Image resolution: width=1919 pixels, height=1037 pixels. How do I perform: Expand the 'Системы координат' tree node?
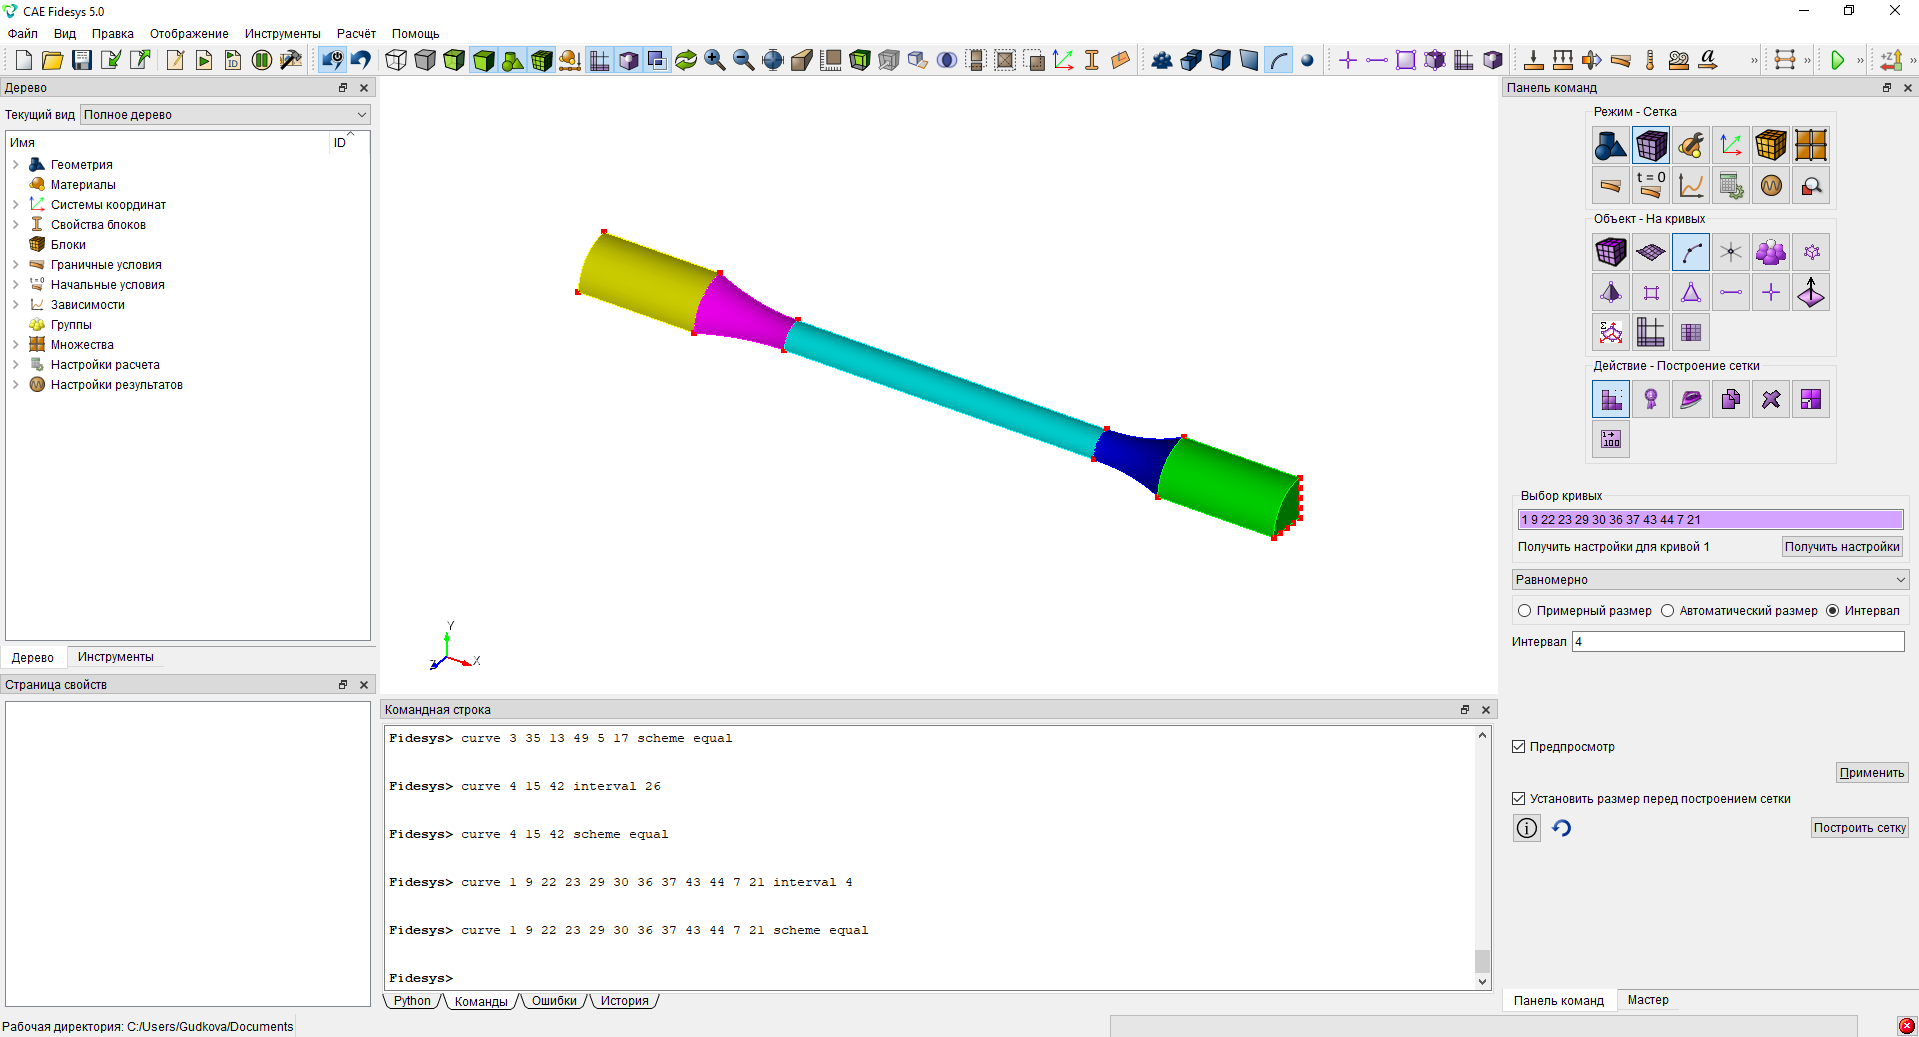[x=16, y=205]
